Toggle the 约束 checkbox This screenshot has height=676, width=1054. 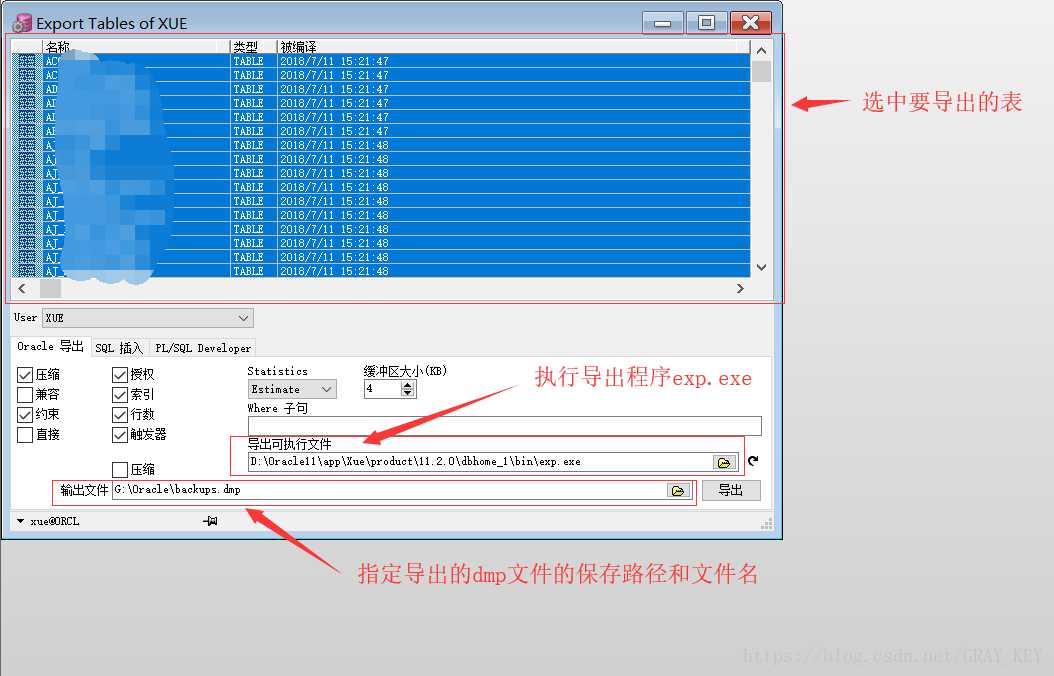point(25,415)
